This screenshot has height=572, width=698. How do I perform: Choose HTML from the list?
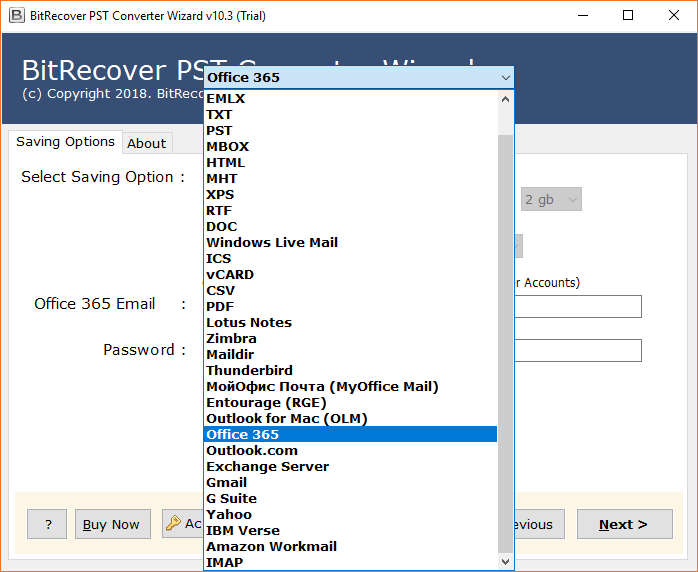click(350, 162)
